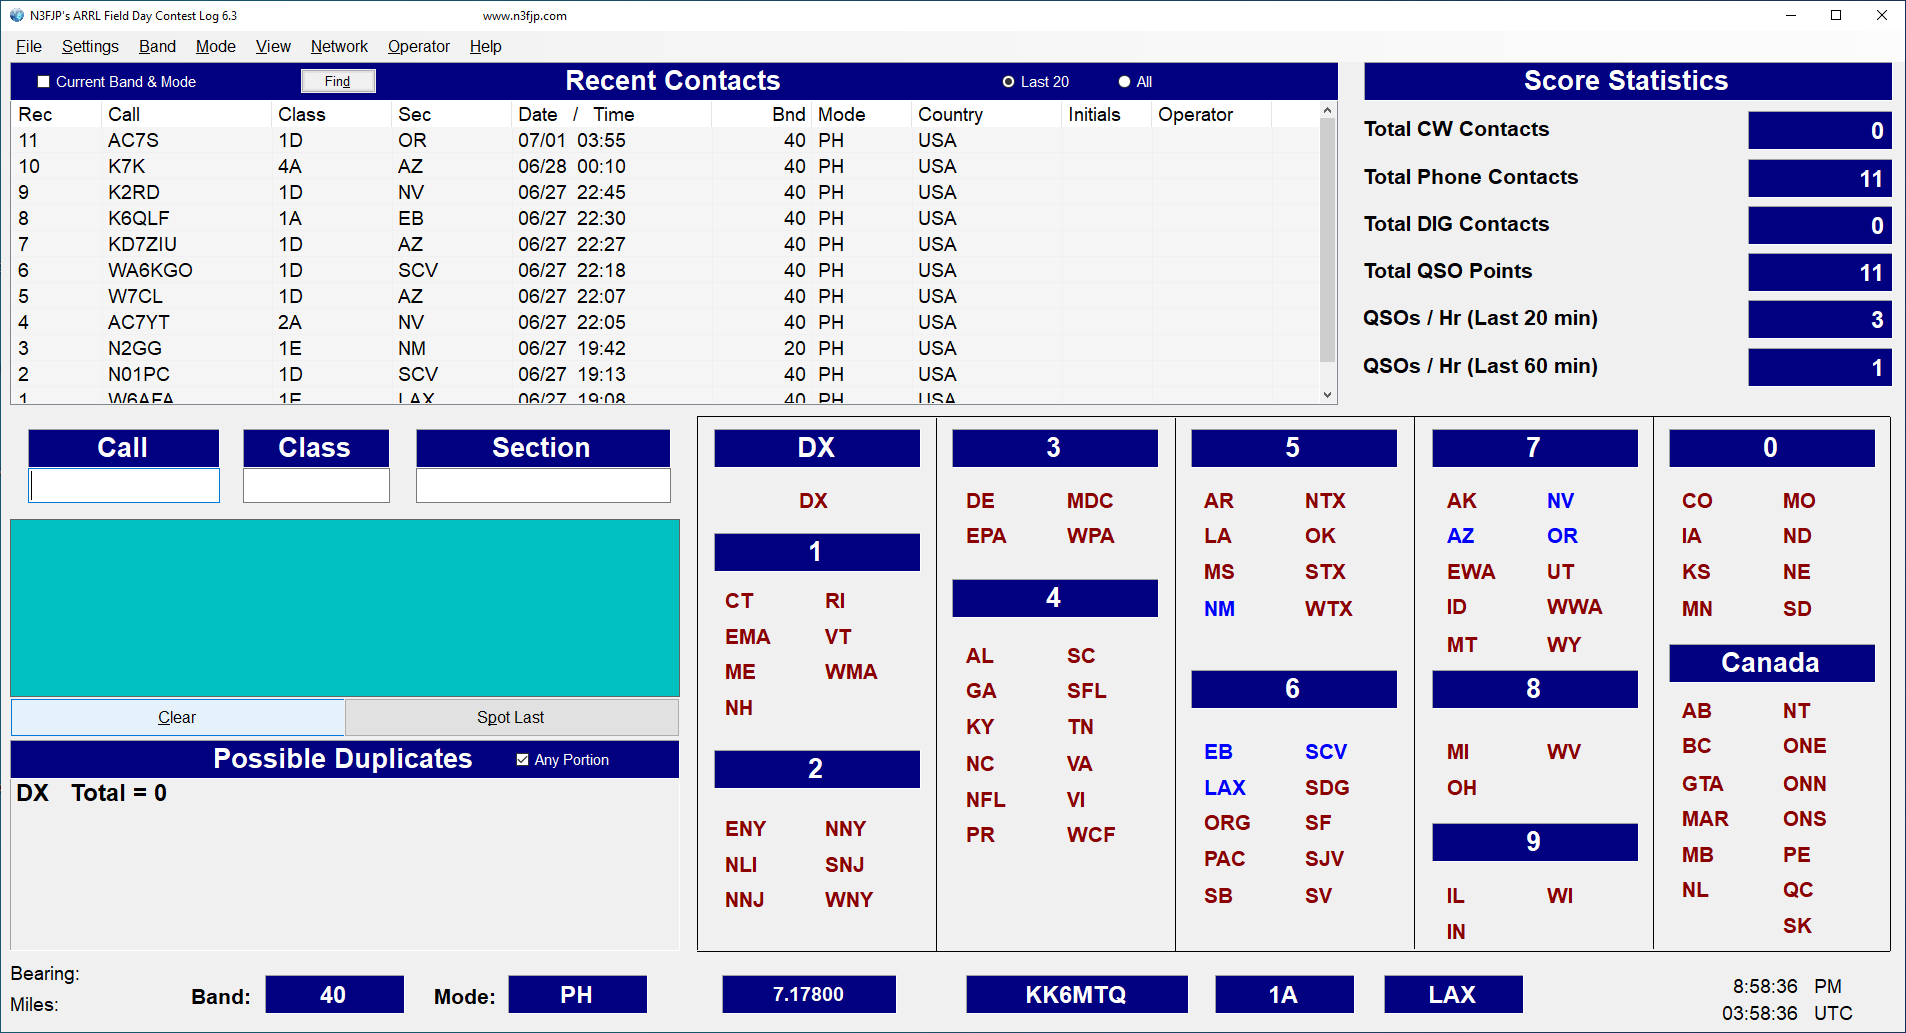Open the Band menu
The image size is (1906, 1033).
pyautogui.click(x=157, y=46)
